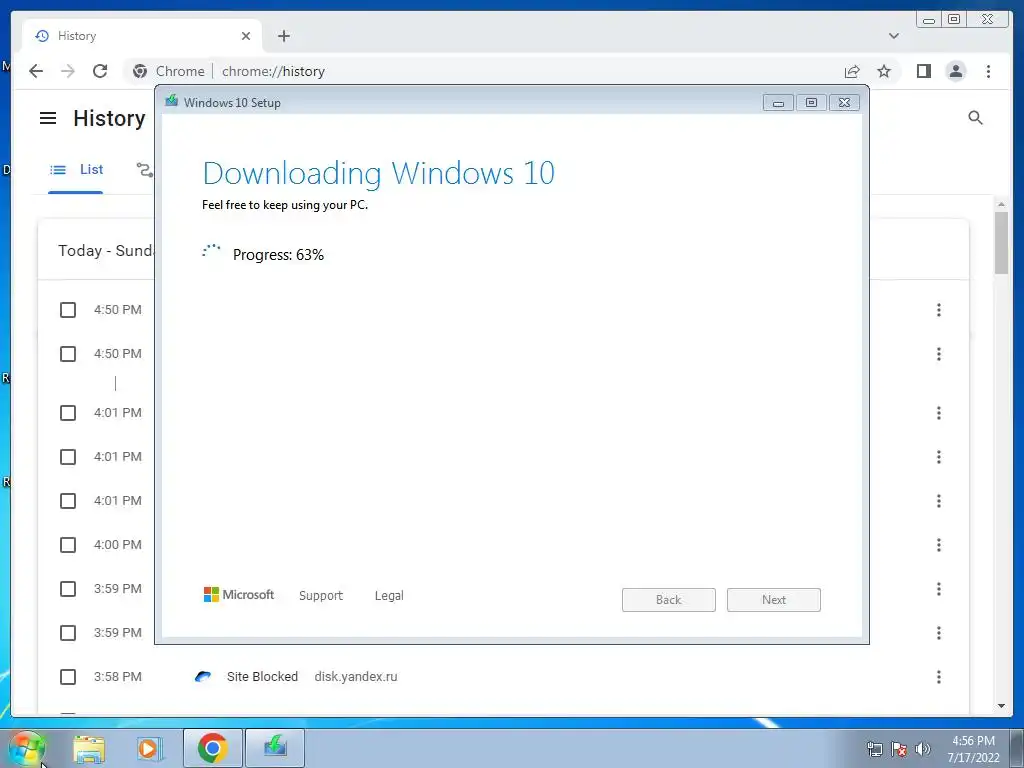Open the Legal link in Windows 10 Setup

pos(389,596)
